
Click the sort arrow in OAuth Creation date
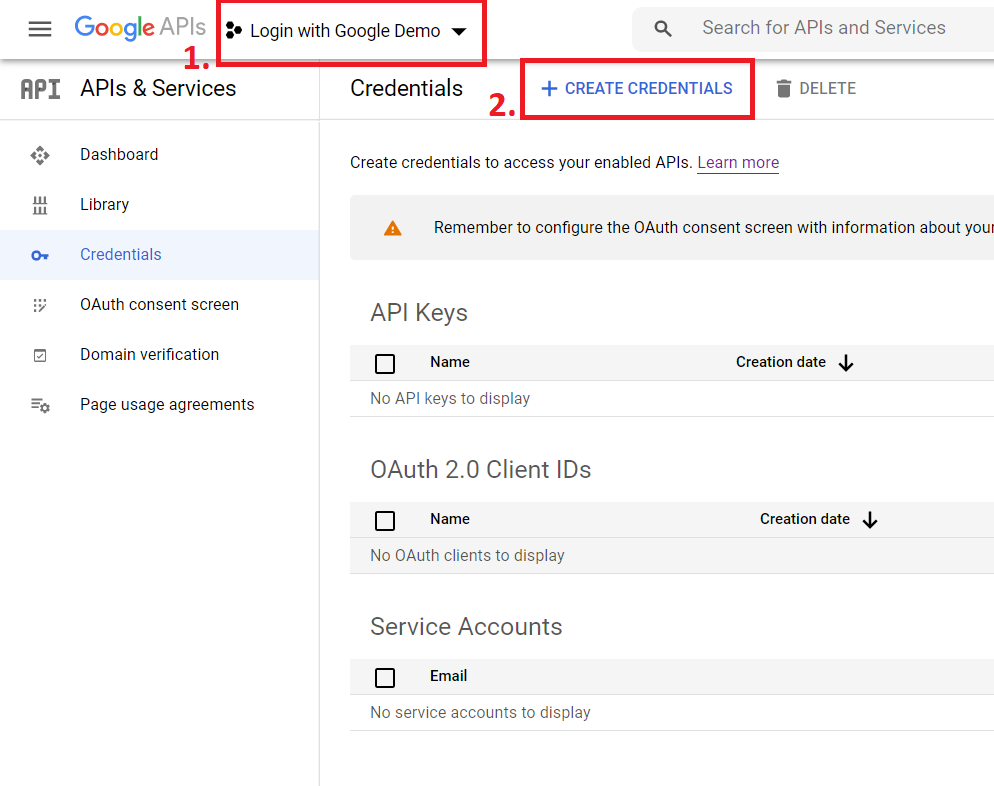[x=870, y=520]
